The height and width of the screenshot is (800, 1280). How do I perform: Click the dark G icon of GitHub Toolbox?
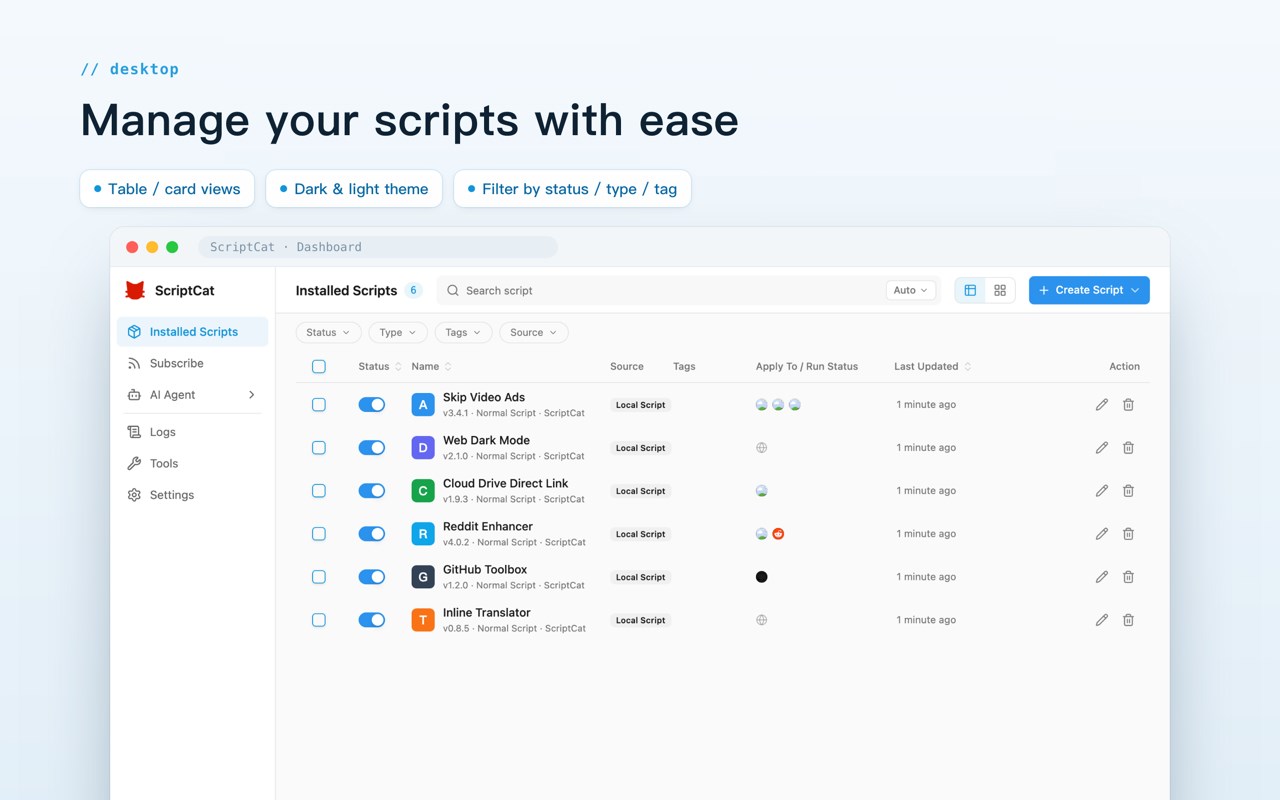pos(423,577)
